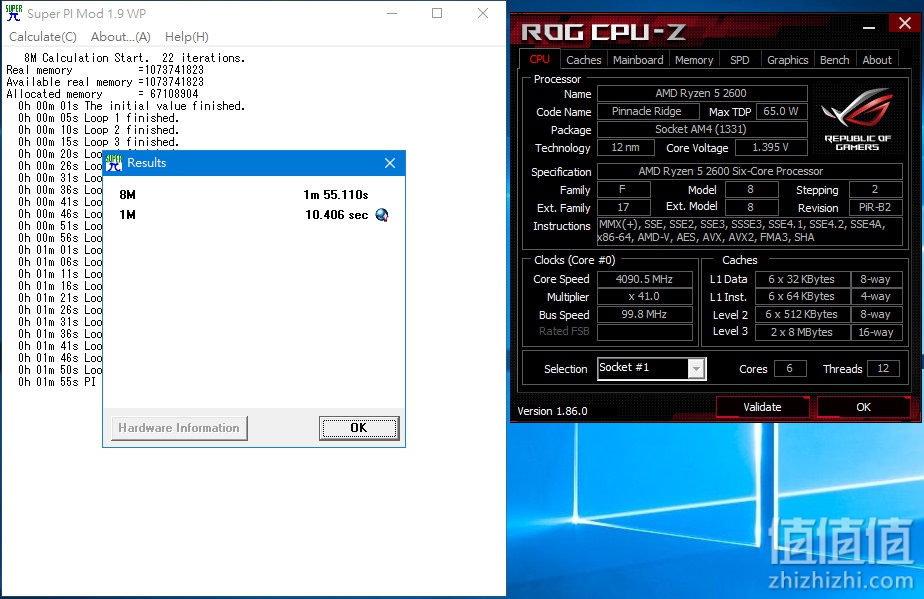The image size is (924, 599).
Task: Click the Level 3 value 2 x 8 MBytes
Action: click(x=801, y=332)
